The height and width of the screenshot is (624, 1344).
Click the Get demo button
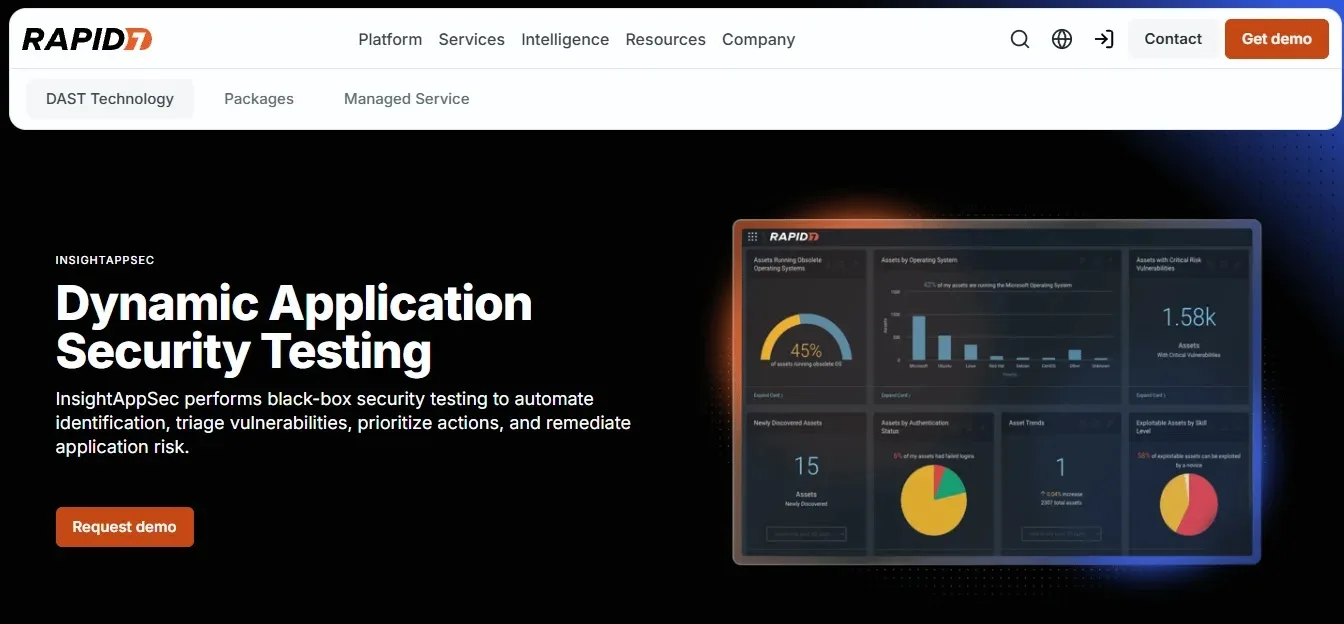point(1277,39)
